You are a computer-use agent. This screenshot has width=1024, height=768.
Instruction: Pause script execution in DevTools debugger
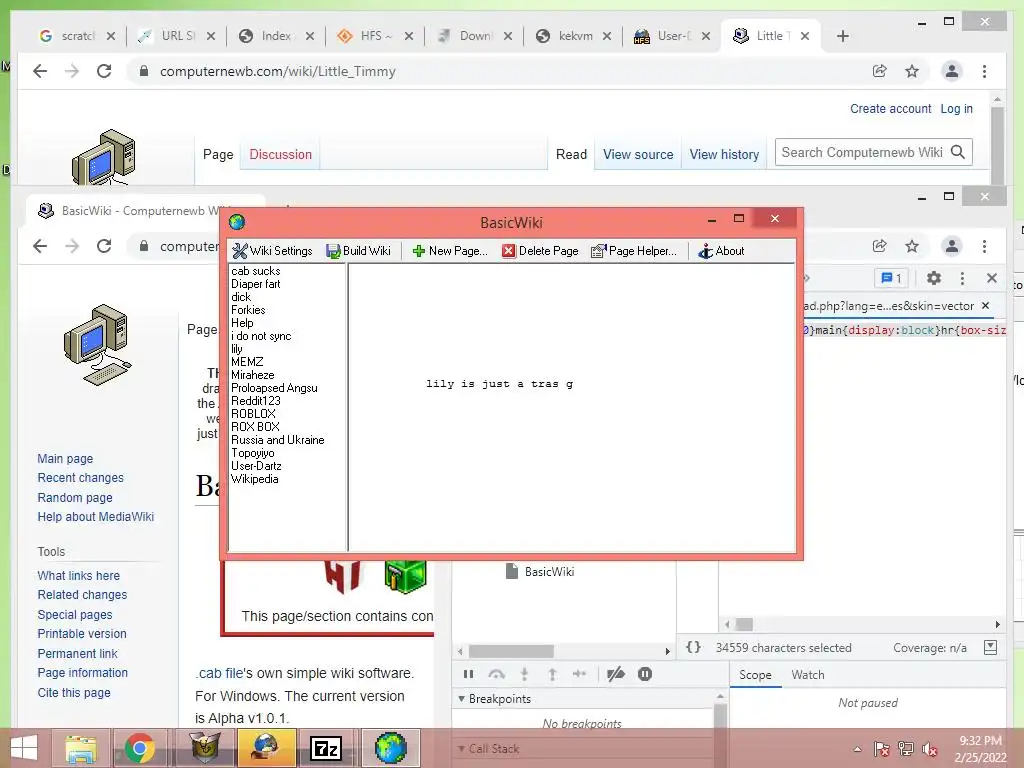click(468, 674)
